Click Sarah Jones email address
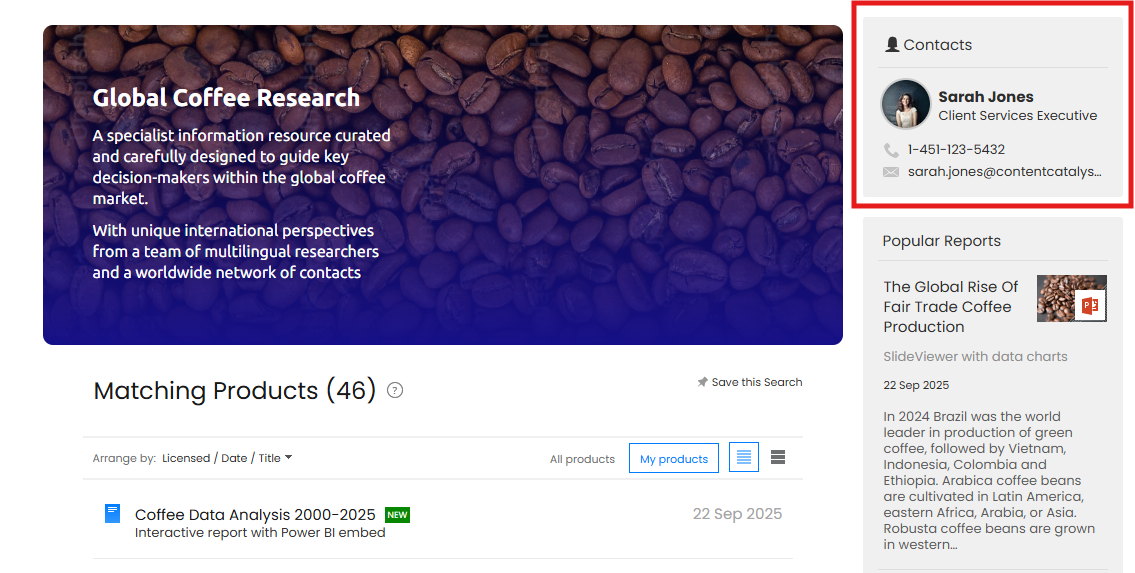Screen dimensions: 1135x573 (x=1004, y=172)
